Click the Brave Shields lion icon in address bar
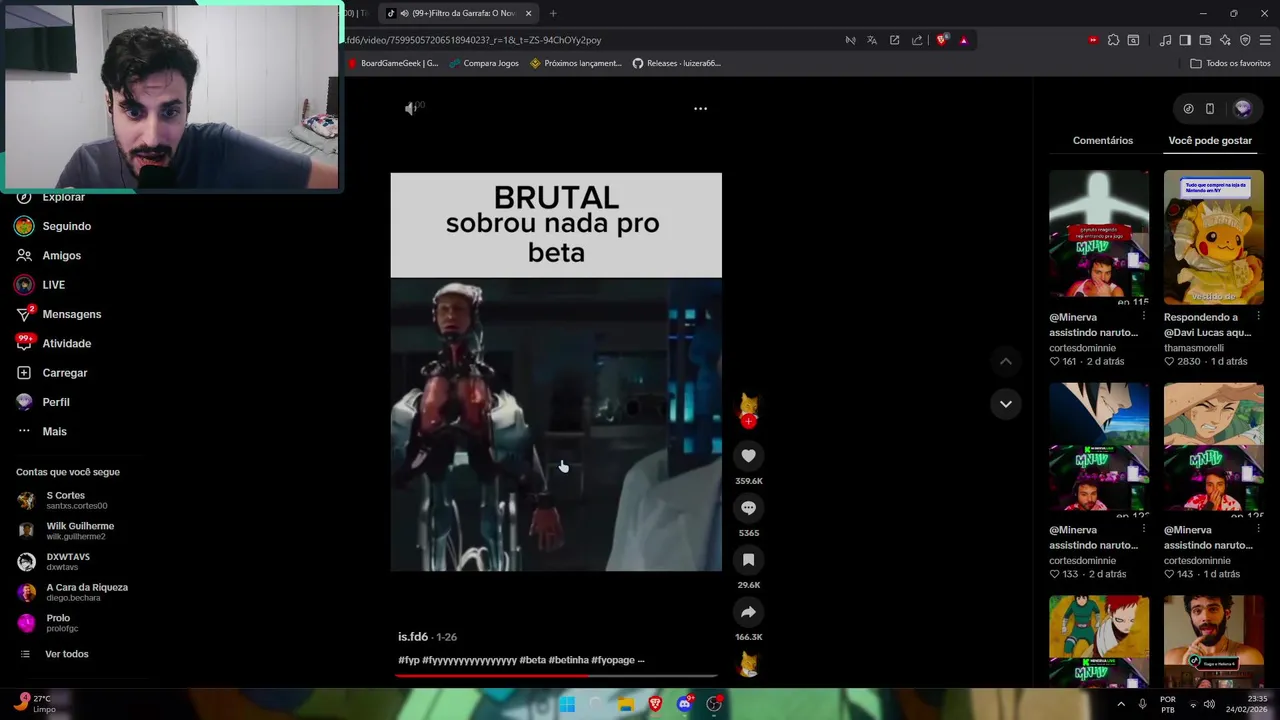 (941, 40)
